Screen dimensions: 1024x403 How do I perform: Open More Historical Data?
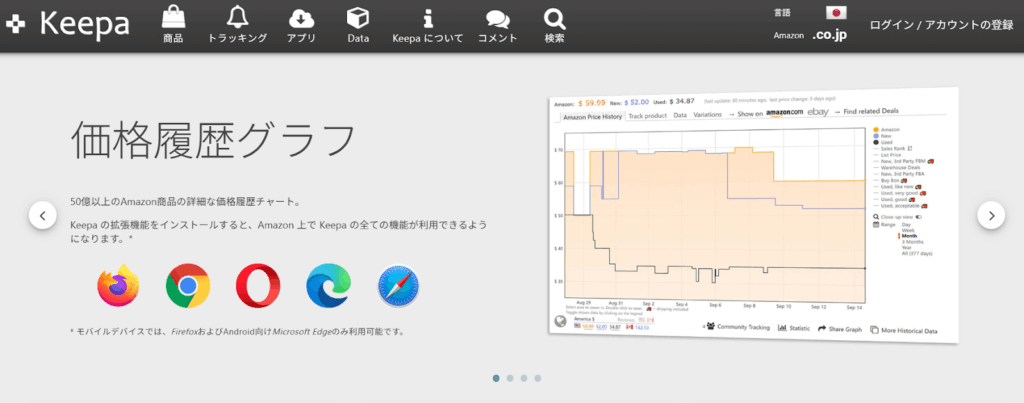coord(904,330)
